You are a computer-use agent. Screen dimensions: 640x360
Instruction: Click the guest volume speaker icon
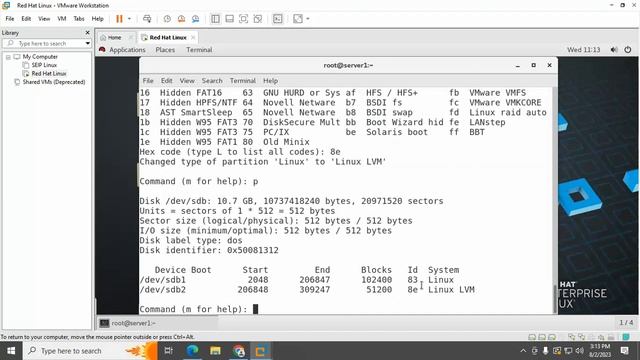(x=614, y=50)
